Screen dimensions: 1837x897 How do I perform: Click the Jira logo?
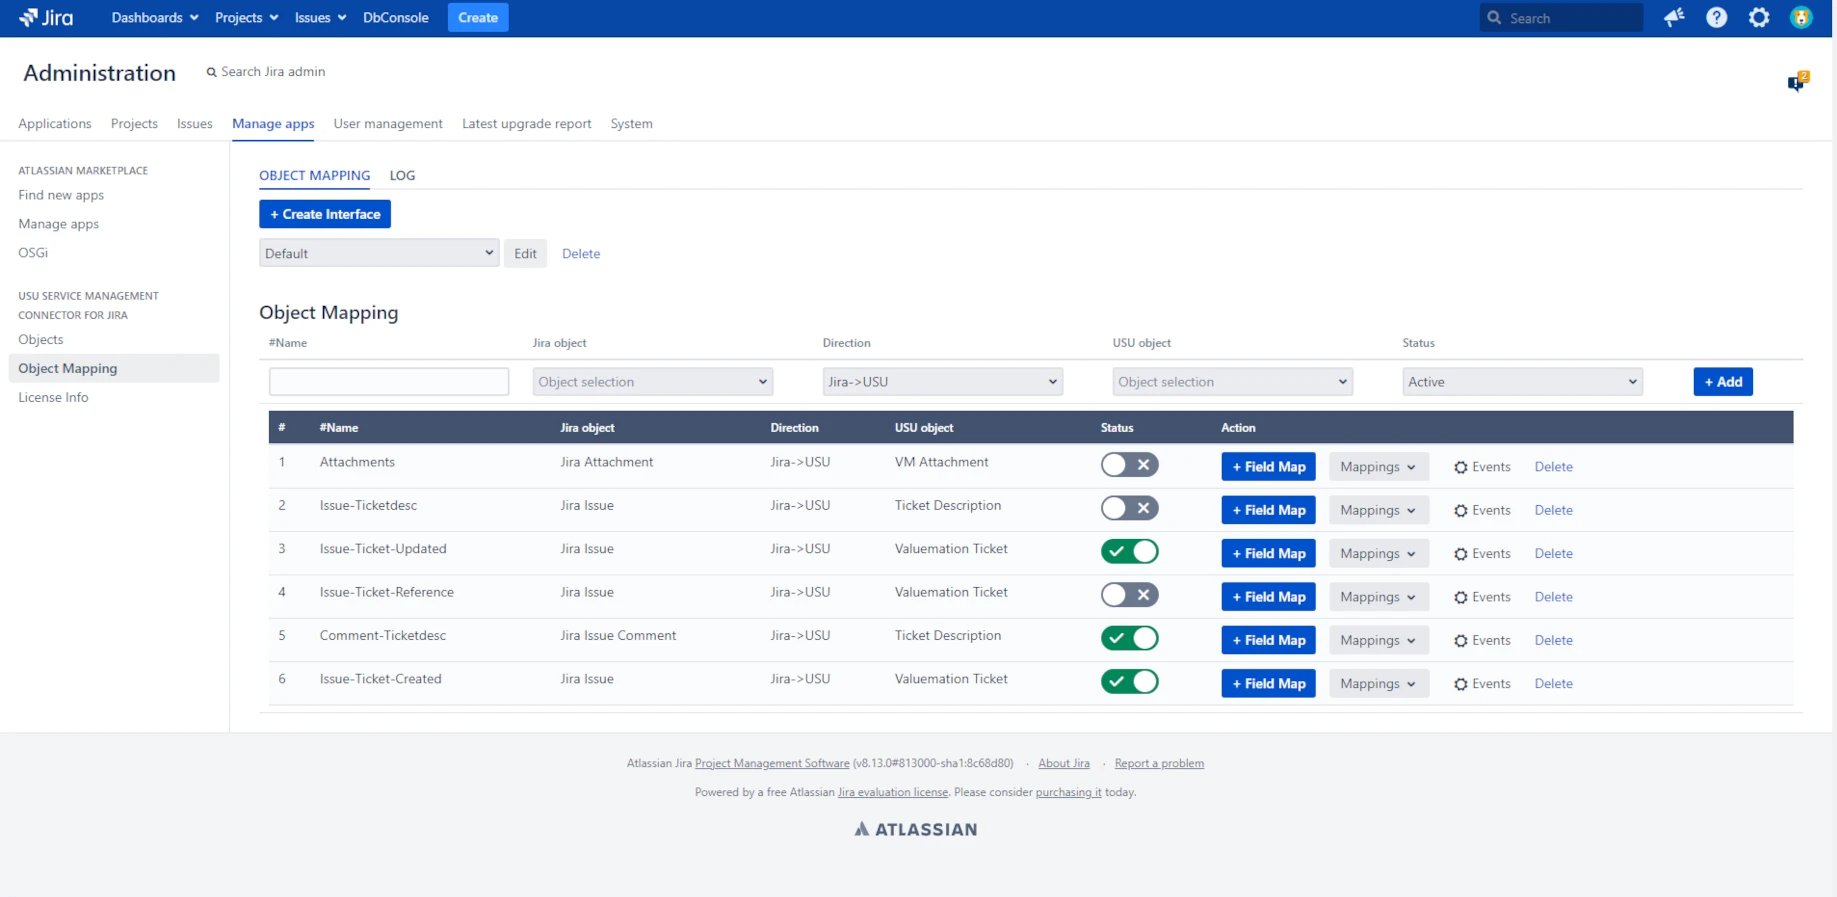[46, 17]
